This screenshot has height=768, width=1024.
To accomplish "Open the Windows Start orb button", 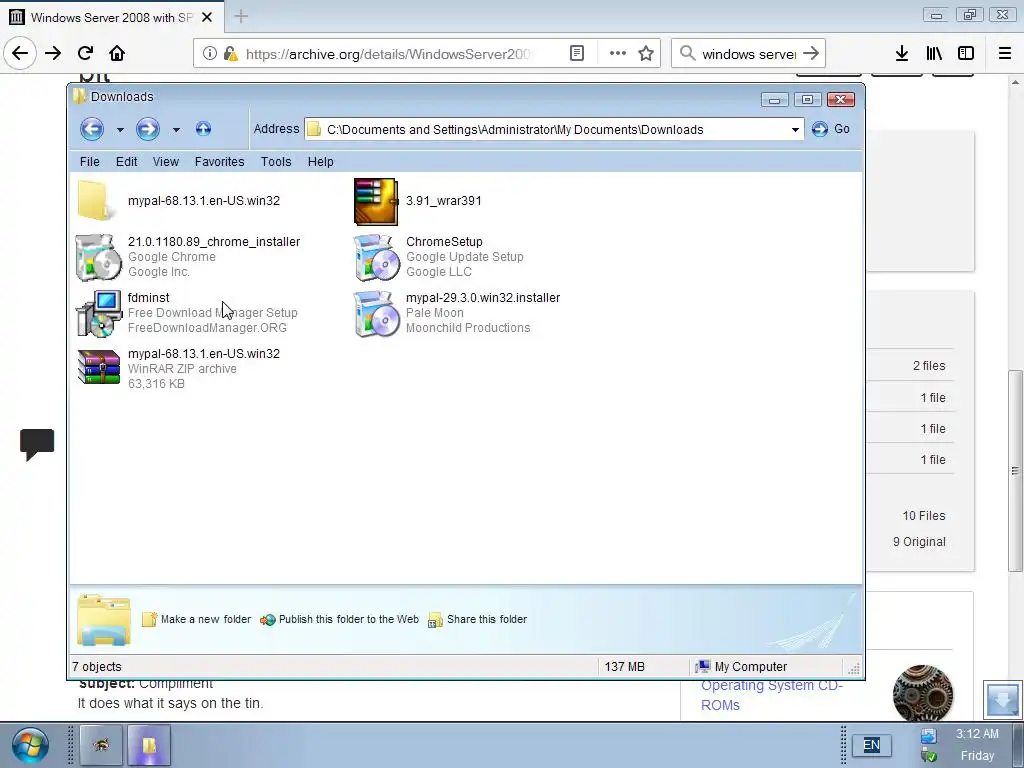I will pos(29,745).
